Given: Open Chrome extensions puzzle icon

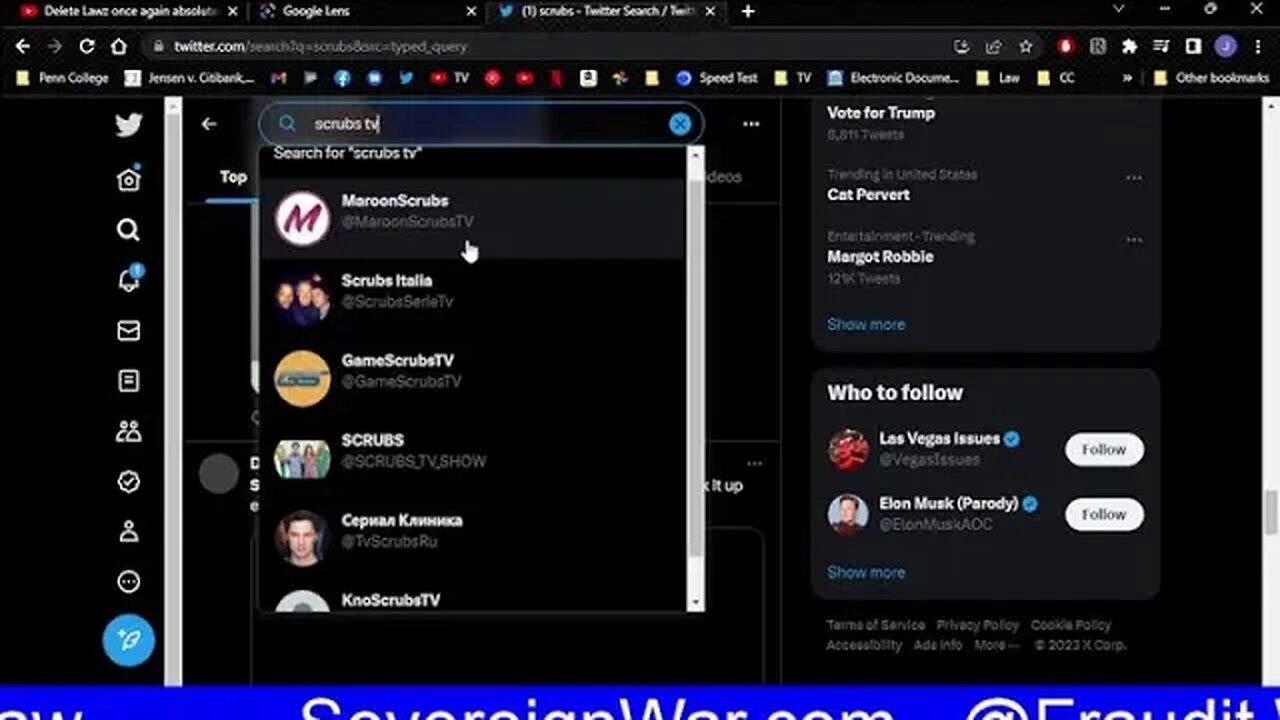Looking at the screenshot, I should [x=1129, y=46].
